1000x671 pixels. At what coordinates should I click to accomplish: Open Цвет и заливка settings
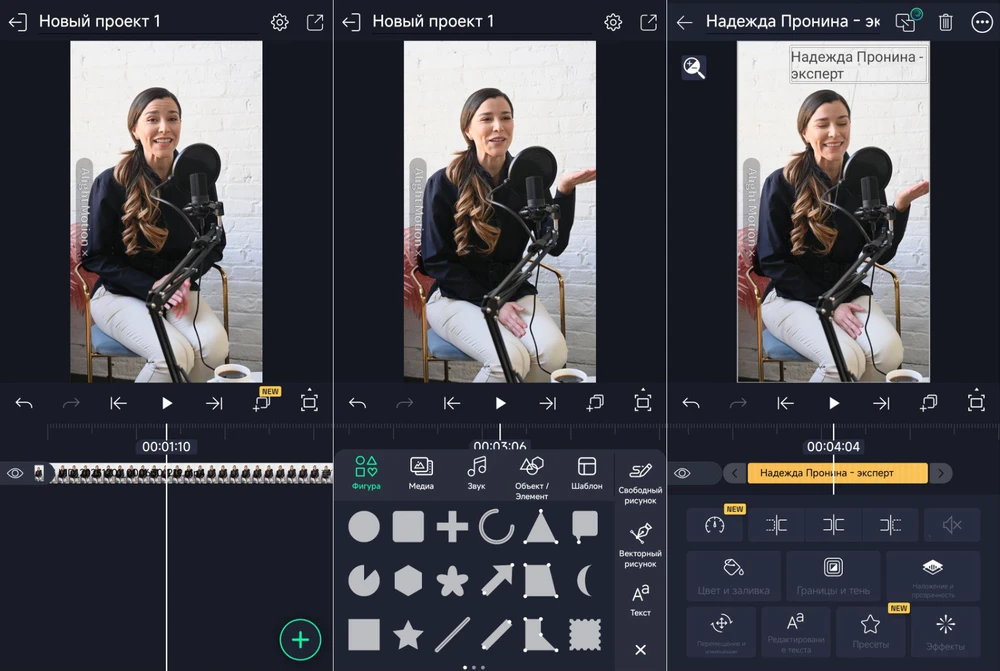tap(733, 575)
